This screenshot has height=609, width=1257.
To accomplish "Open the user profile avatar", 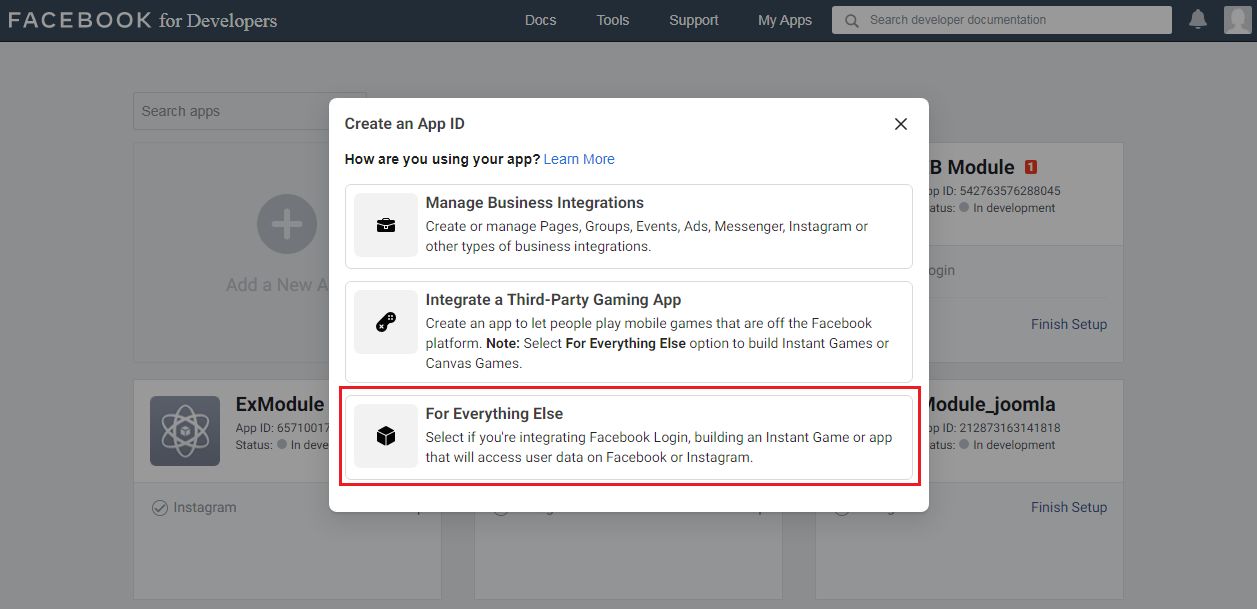I will coord(1237,20).
